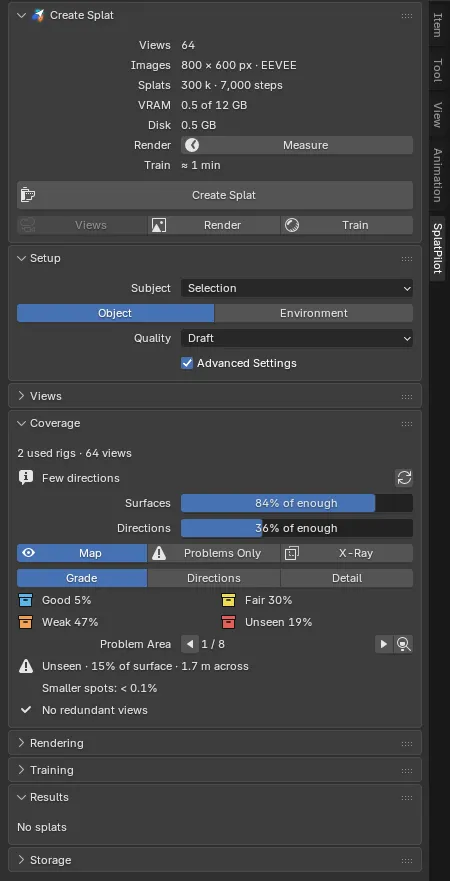Click the No splats text
This screenshot has width=450, height=881.
click(42, 827)
